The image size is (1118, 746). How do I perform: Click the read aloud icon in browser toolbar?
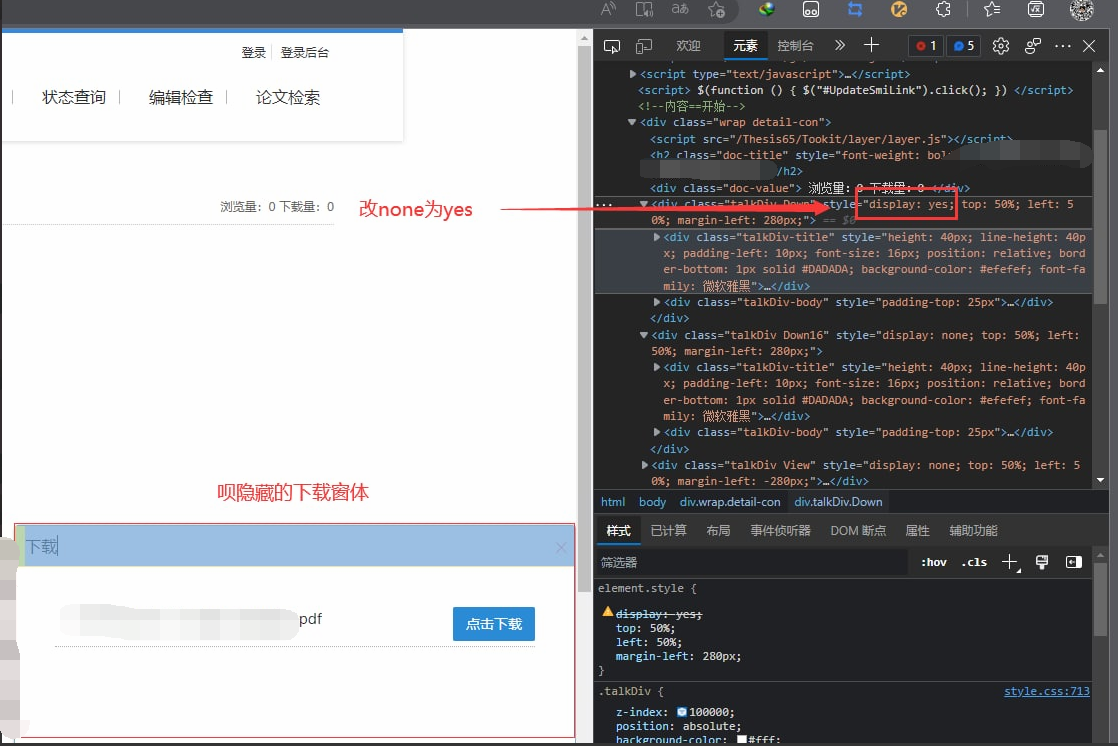(x=608, y=9)
